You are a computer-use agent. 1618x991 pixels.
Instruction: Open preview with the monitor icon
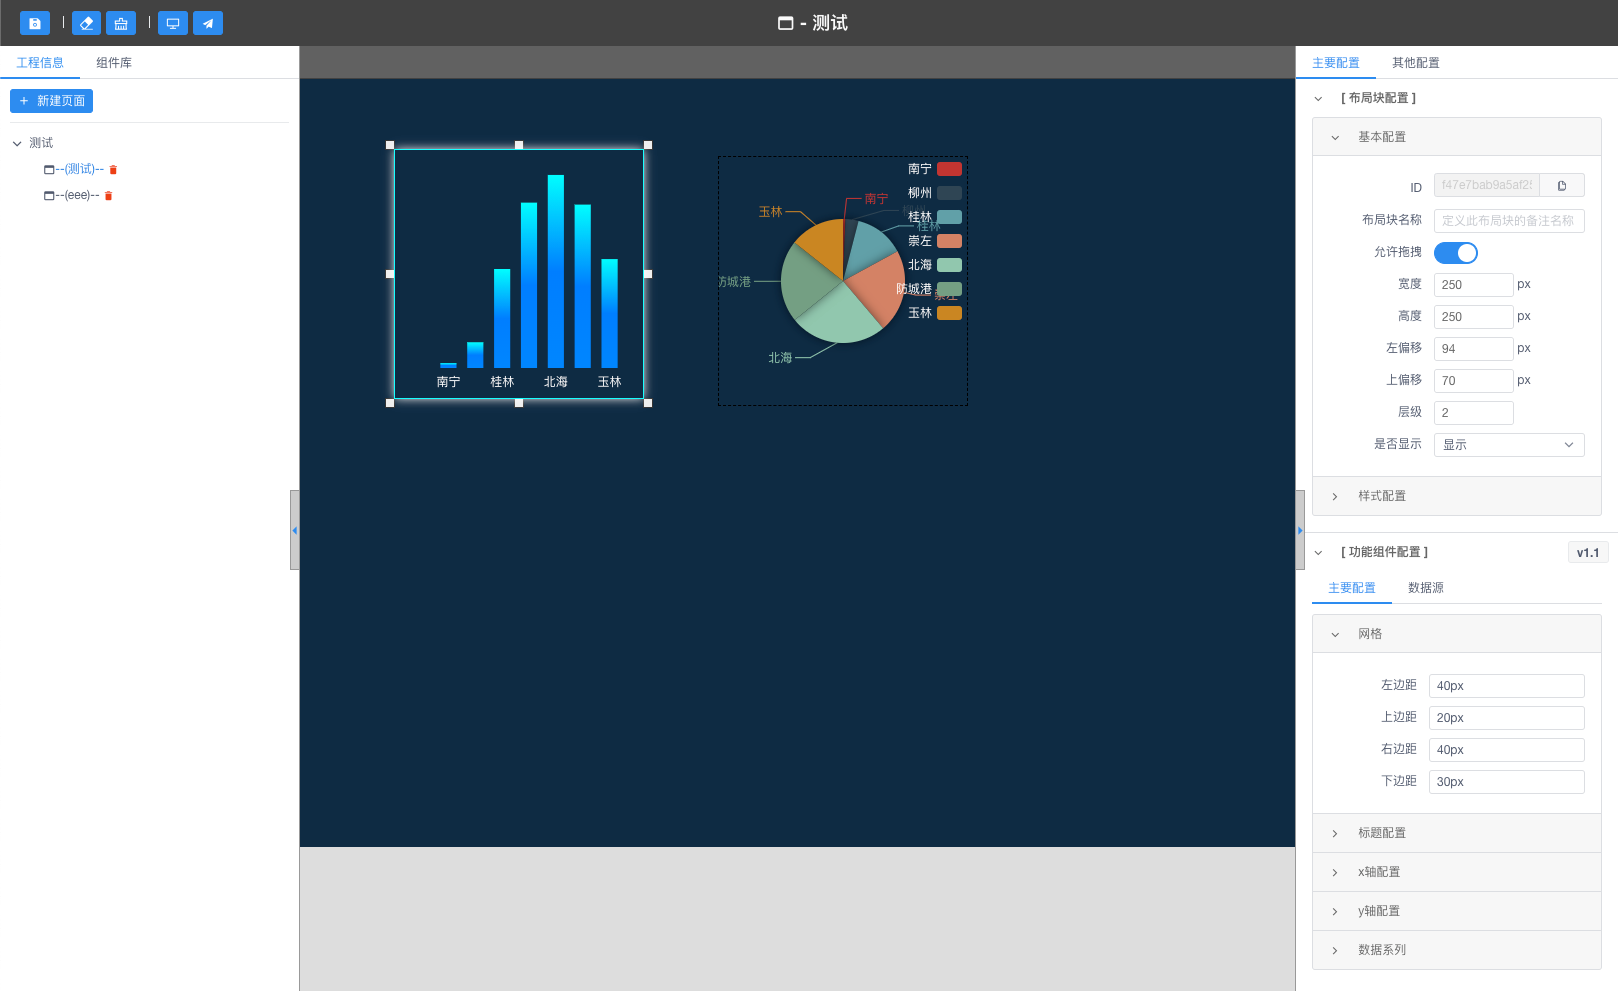point(173,23)
